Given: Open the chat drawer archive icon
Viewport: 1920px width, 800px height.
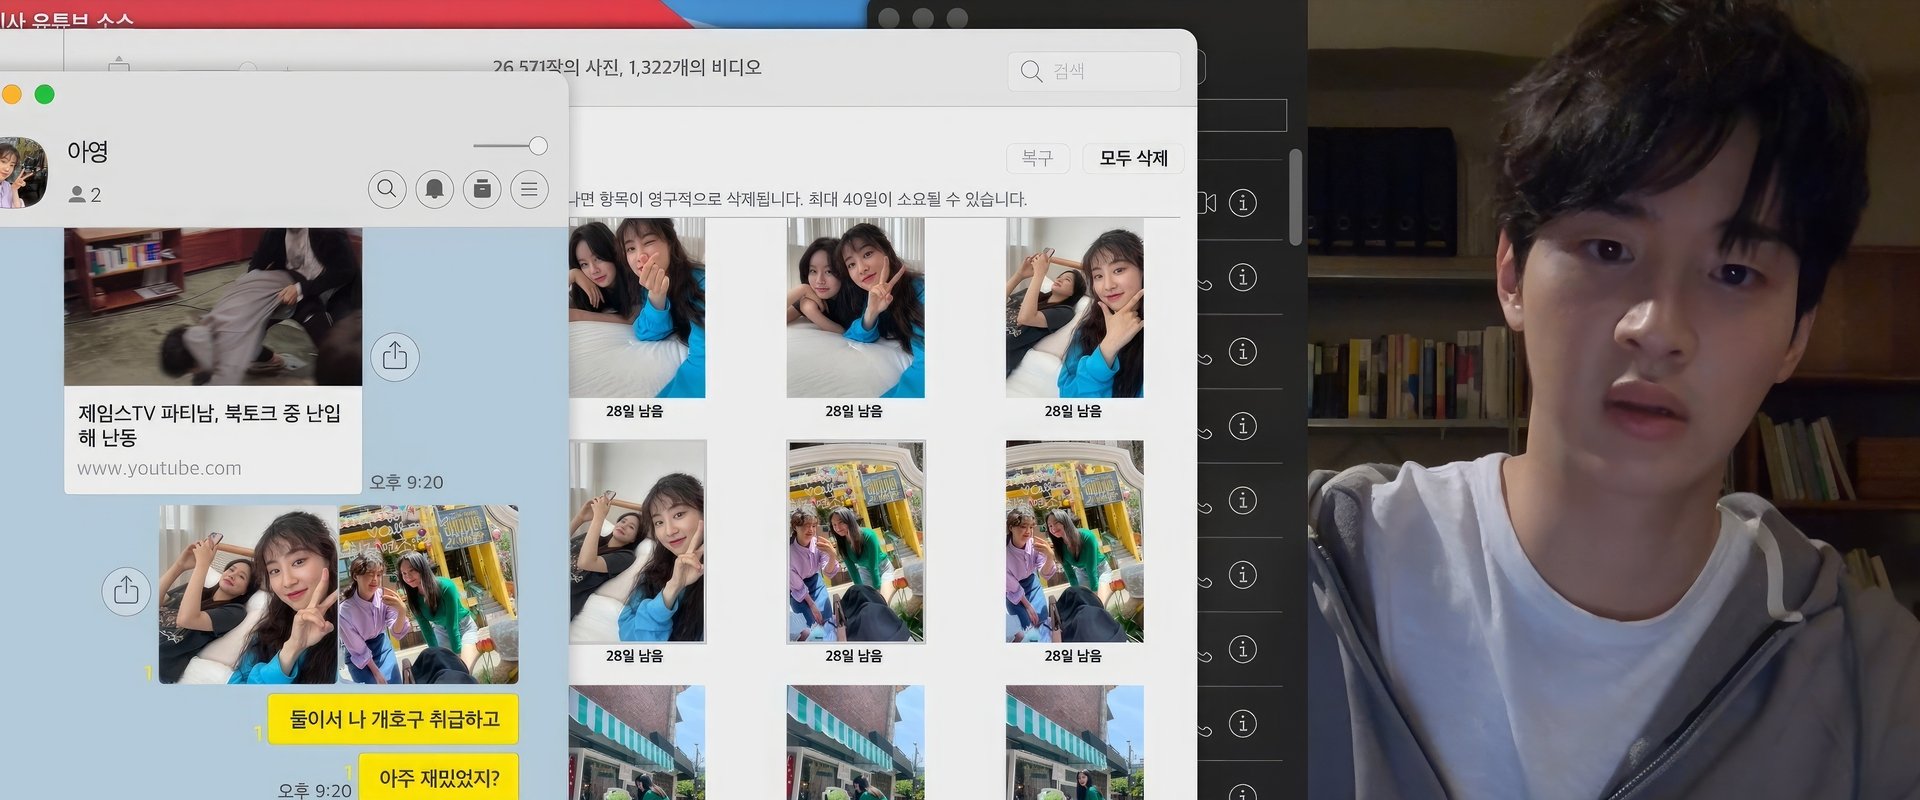Looking at the screenshot, I should pyautogui.click(x=482, y=188).
